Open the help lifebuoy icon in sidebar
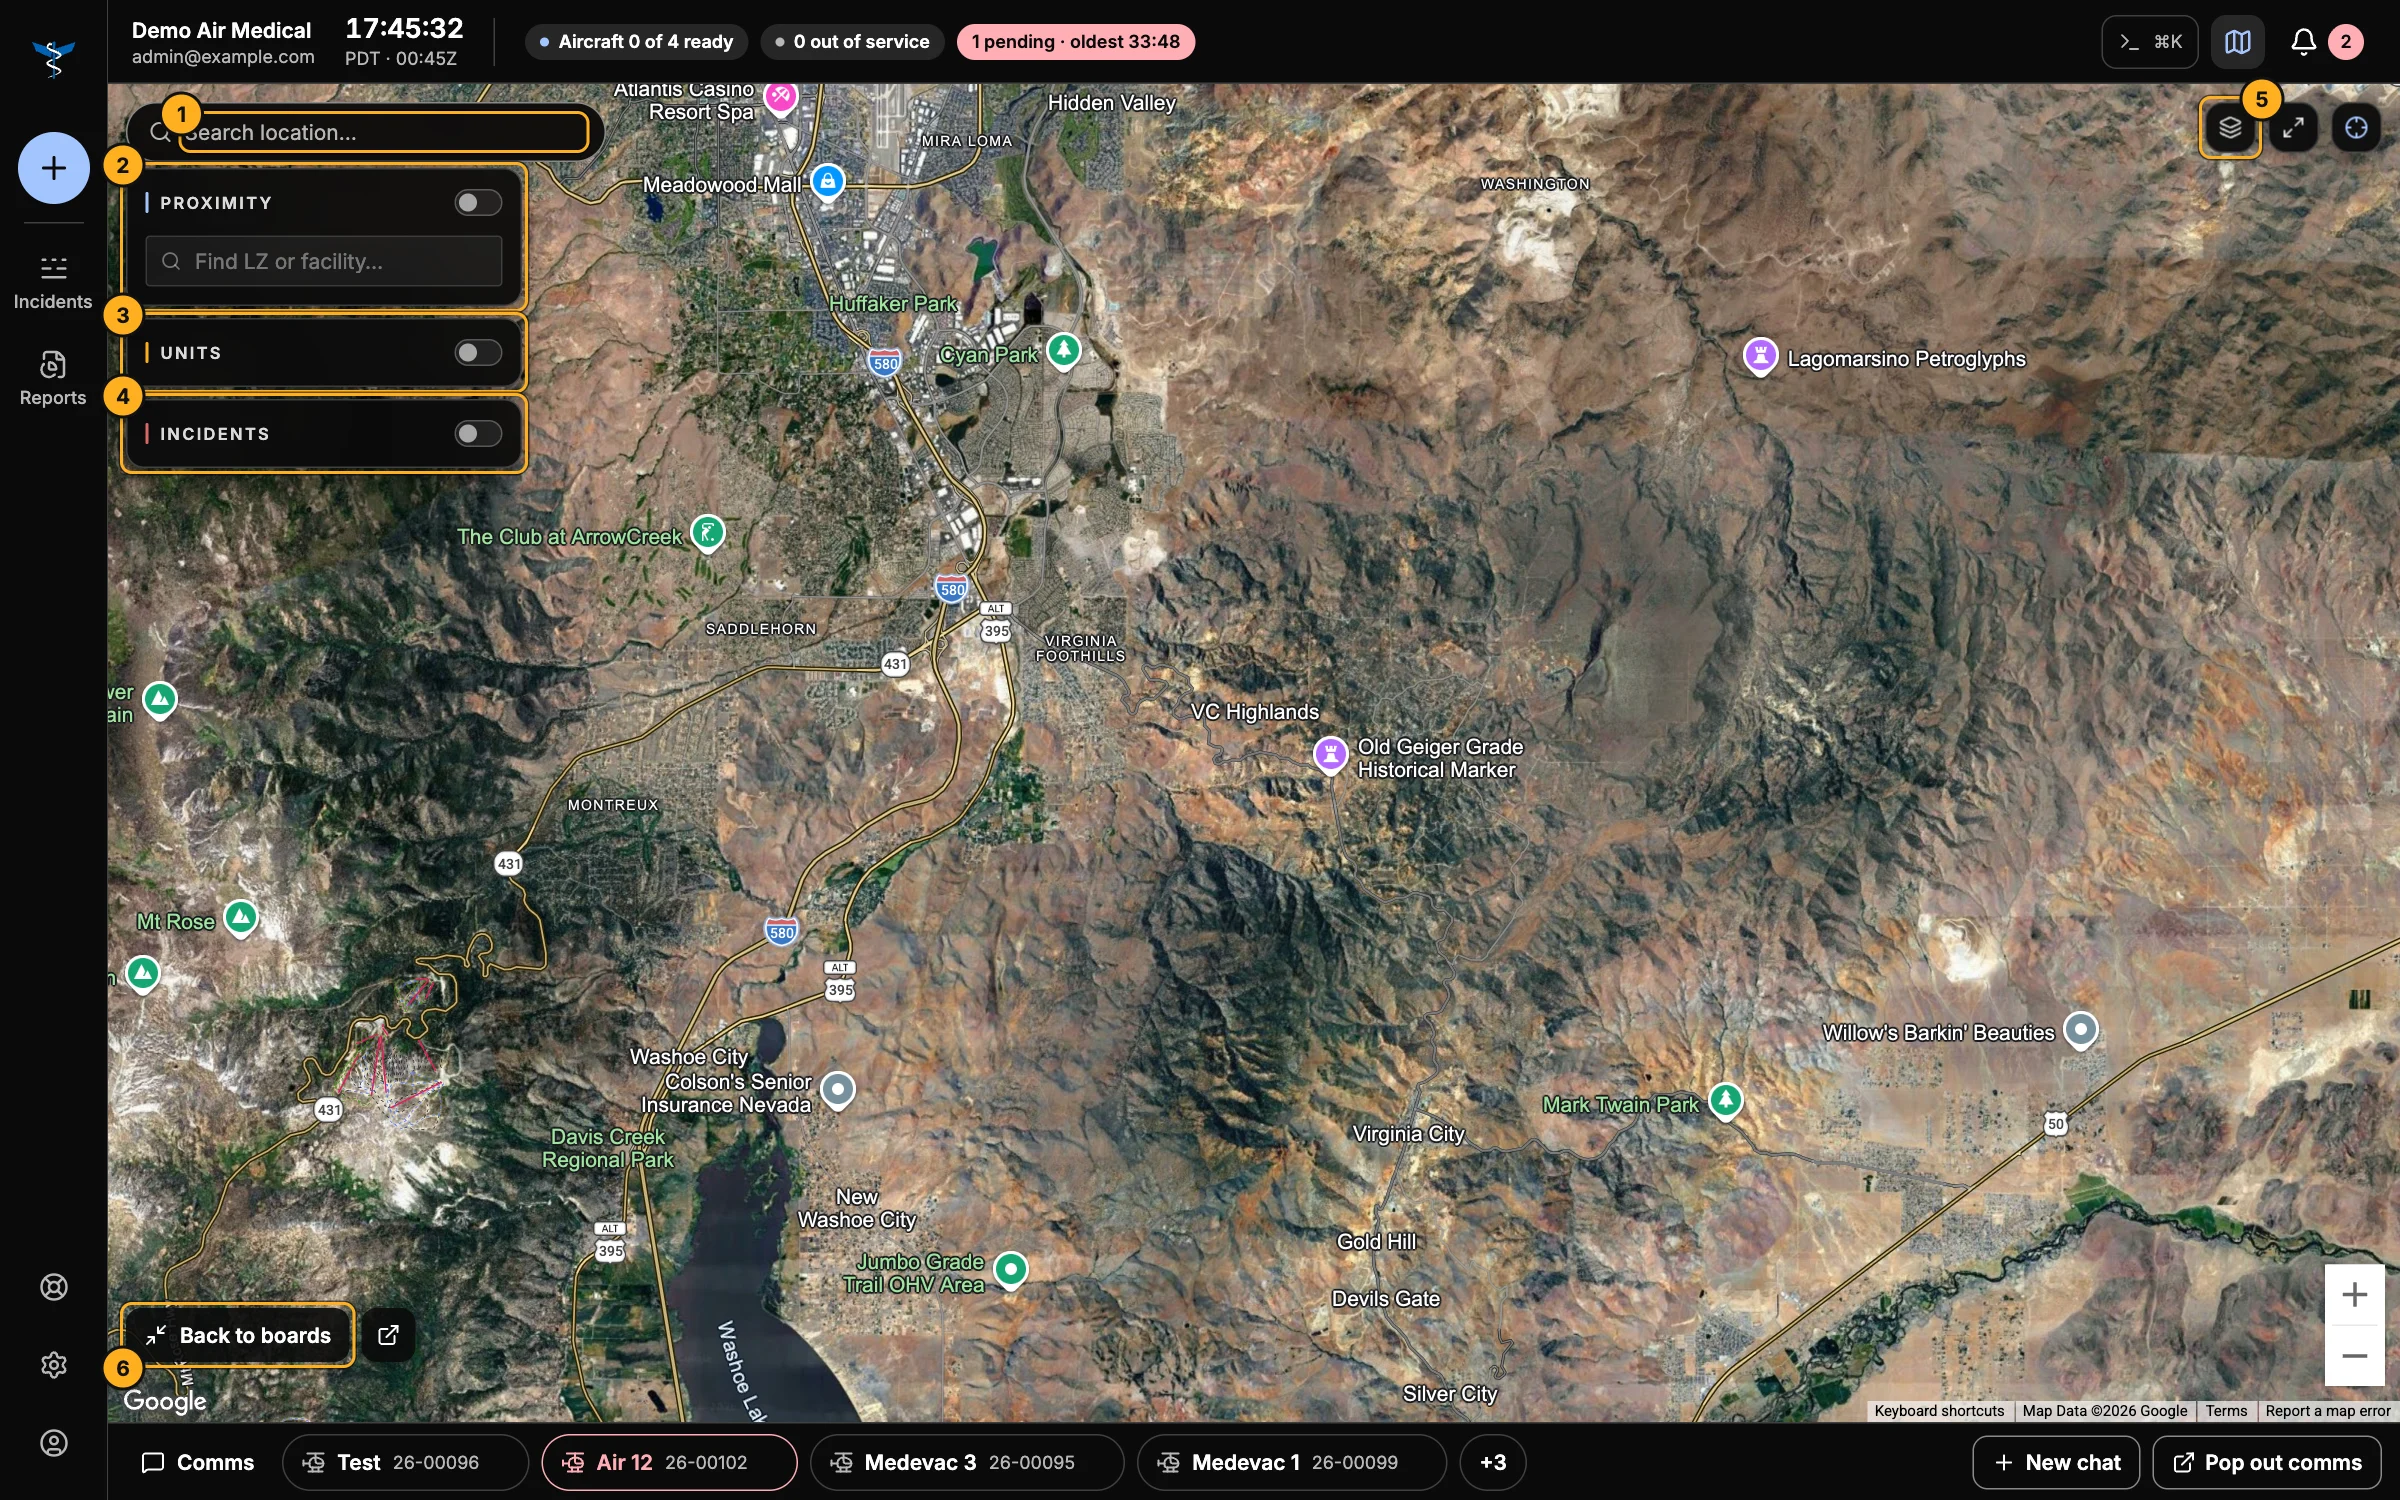2400x1500 pixels. (x=53, y=1287)
